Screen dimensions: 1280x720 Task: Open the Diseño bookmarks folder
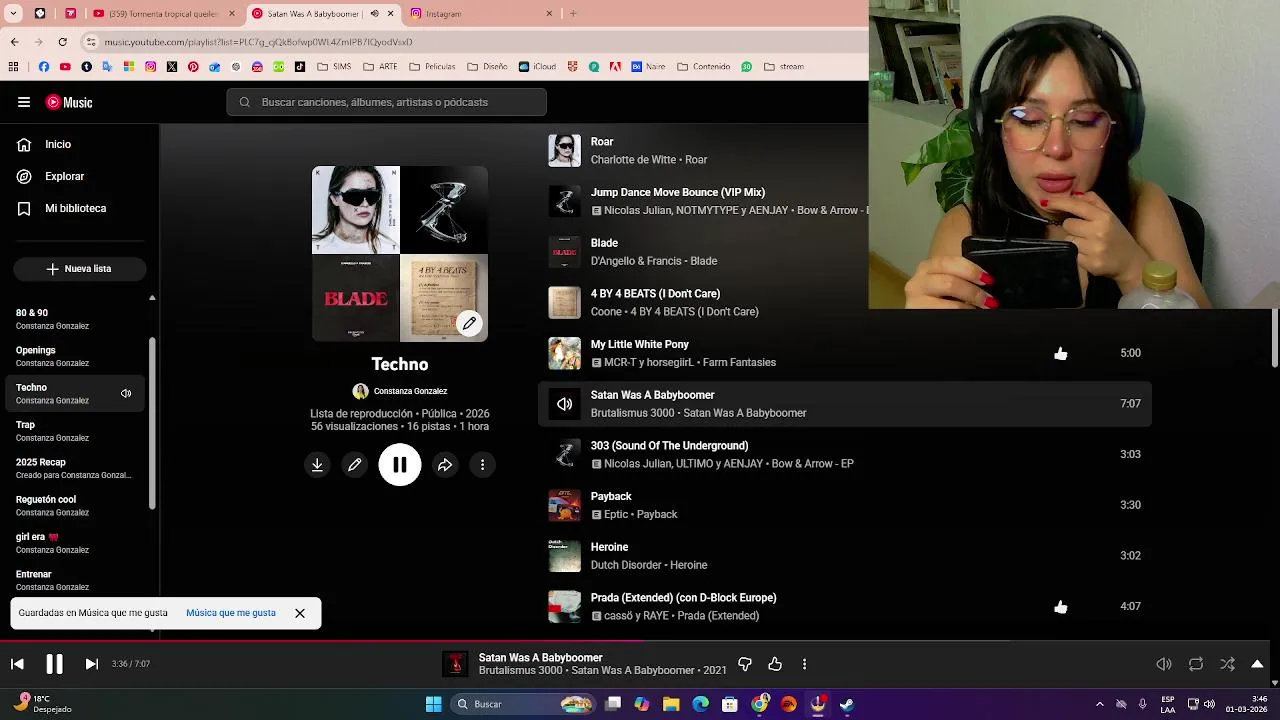point(488,67)
